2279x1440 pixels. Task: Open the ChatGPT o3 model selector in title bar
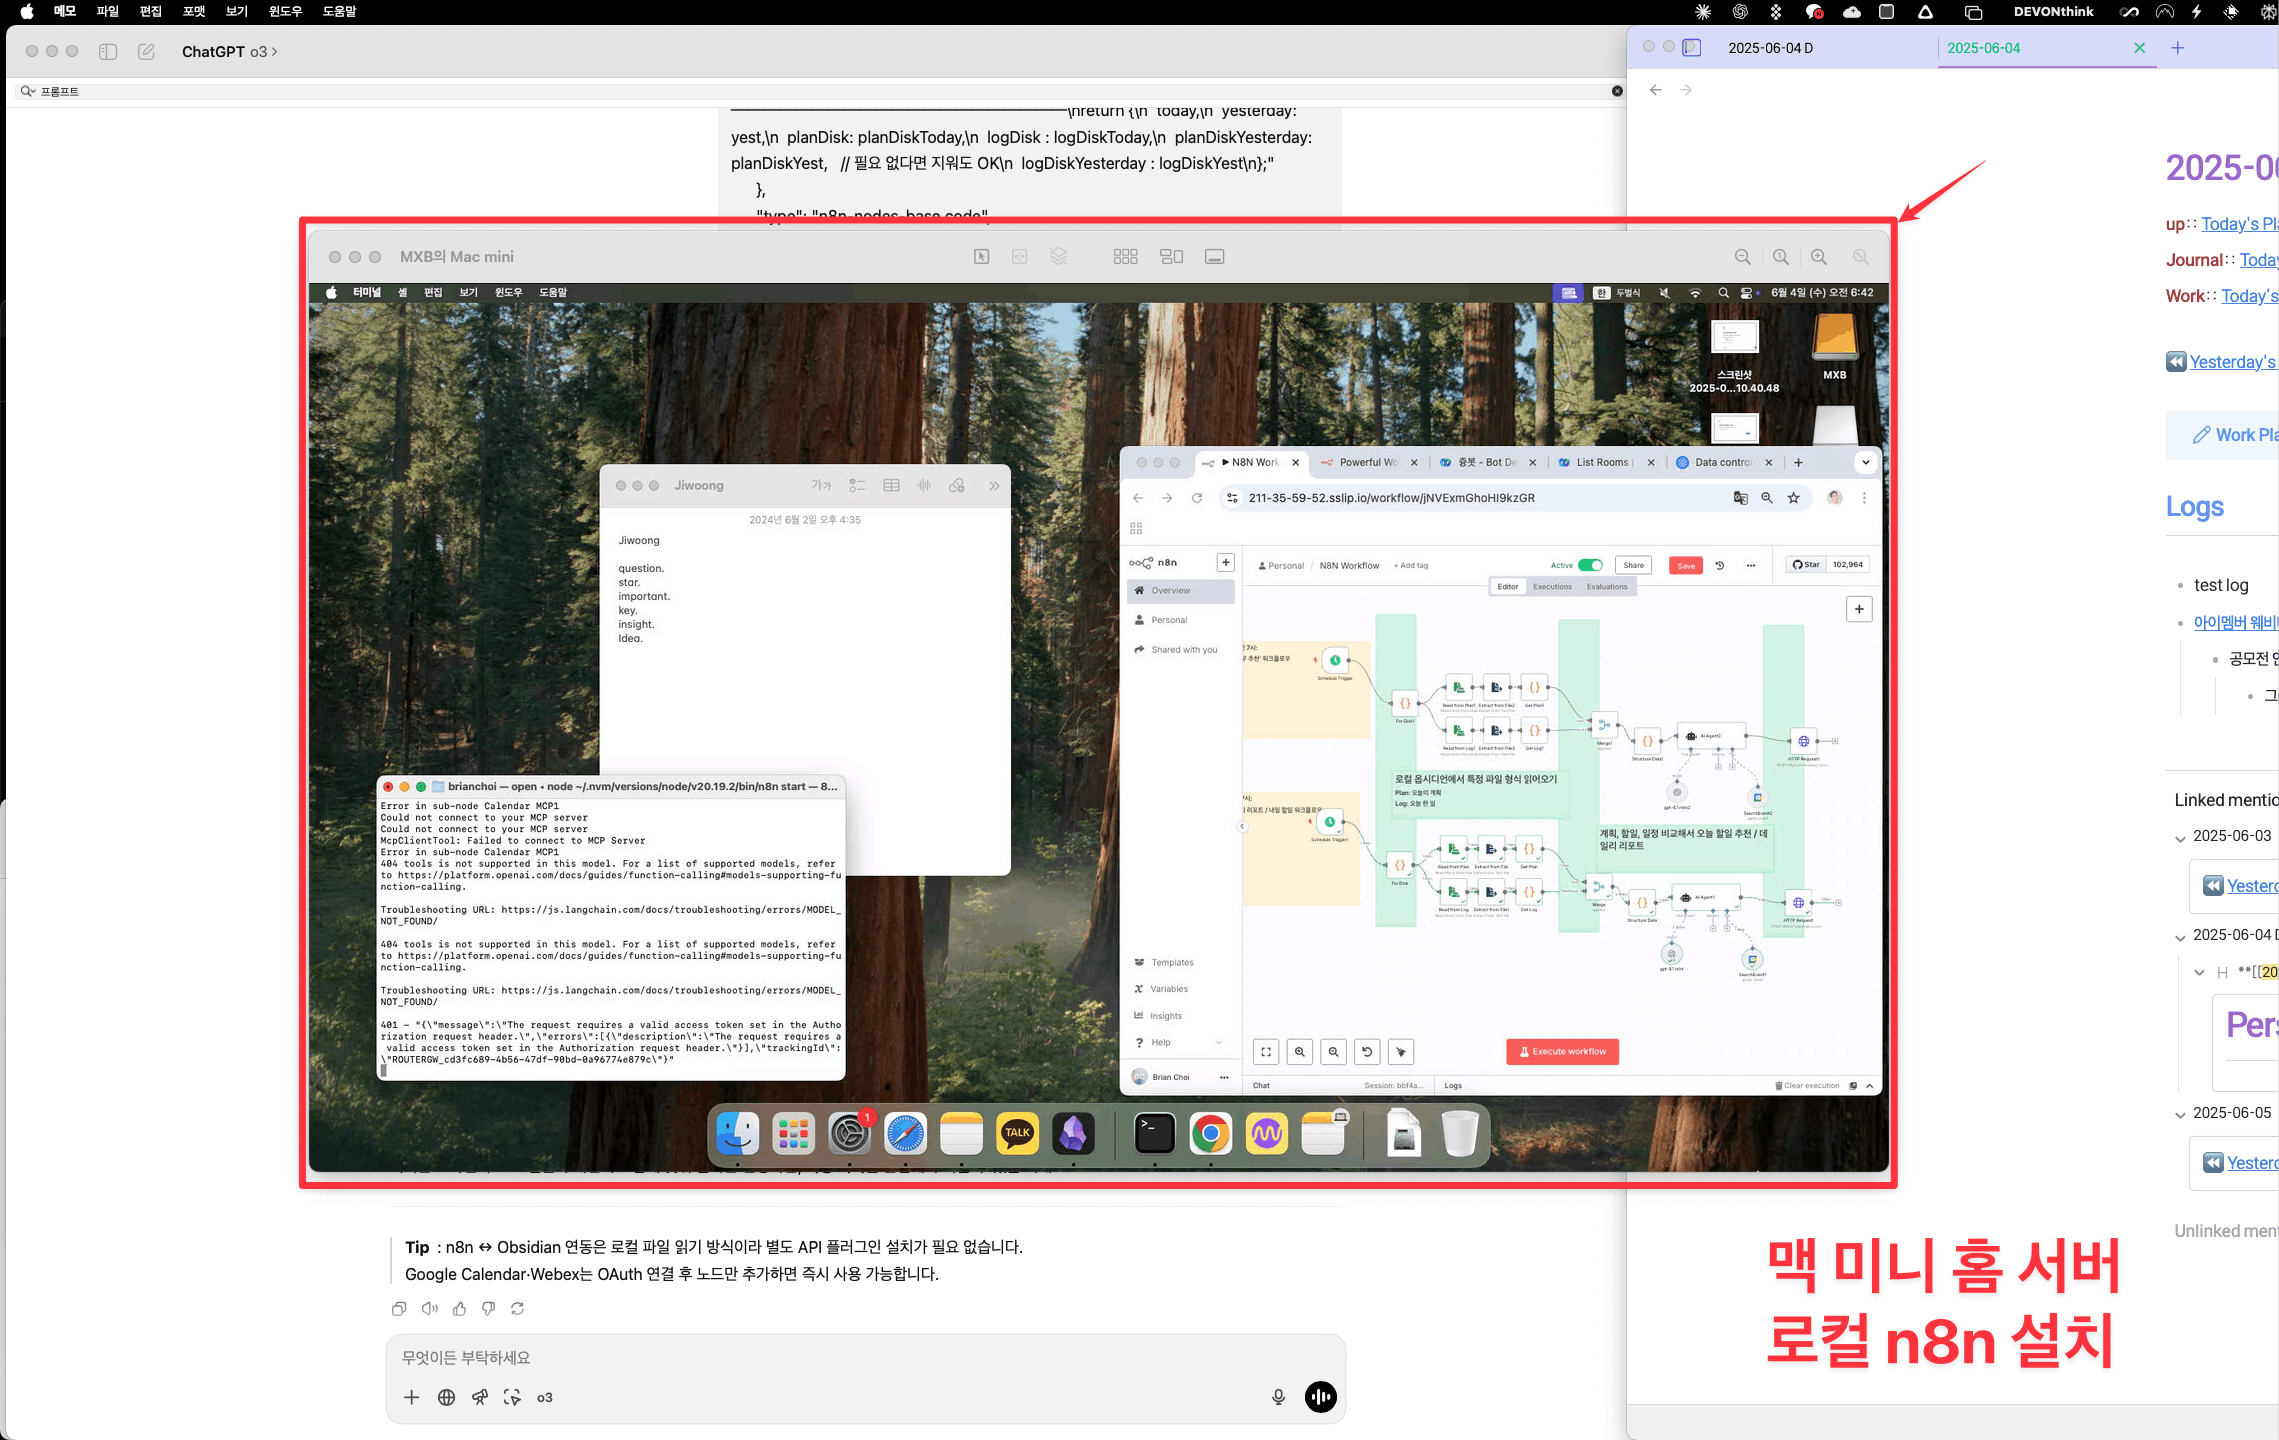click(229, 51)
